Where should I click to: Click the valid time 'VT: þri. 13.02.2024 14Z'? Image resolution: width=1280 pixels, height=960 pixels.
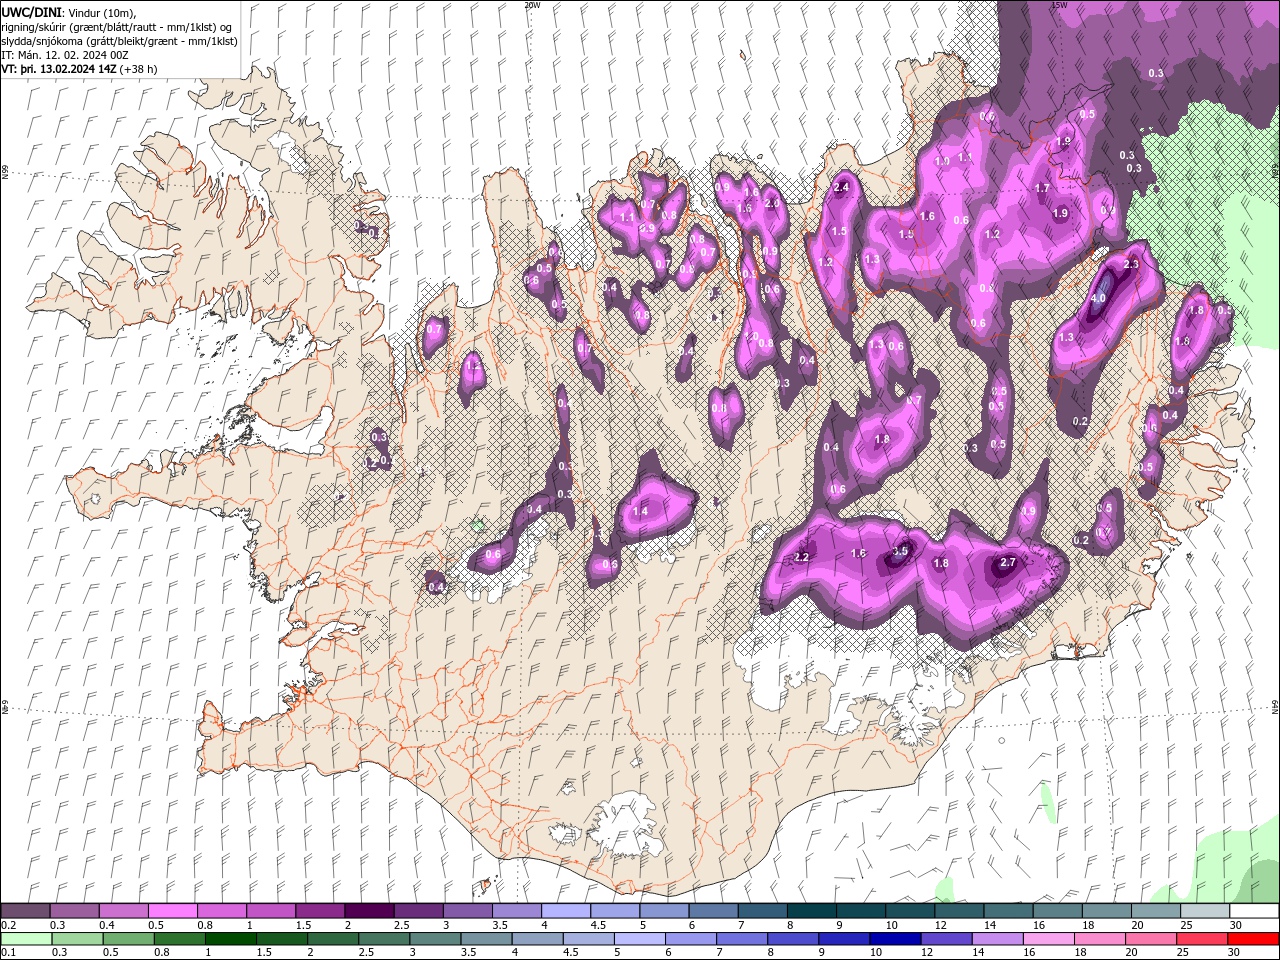(x=59, y=69)
